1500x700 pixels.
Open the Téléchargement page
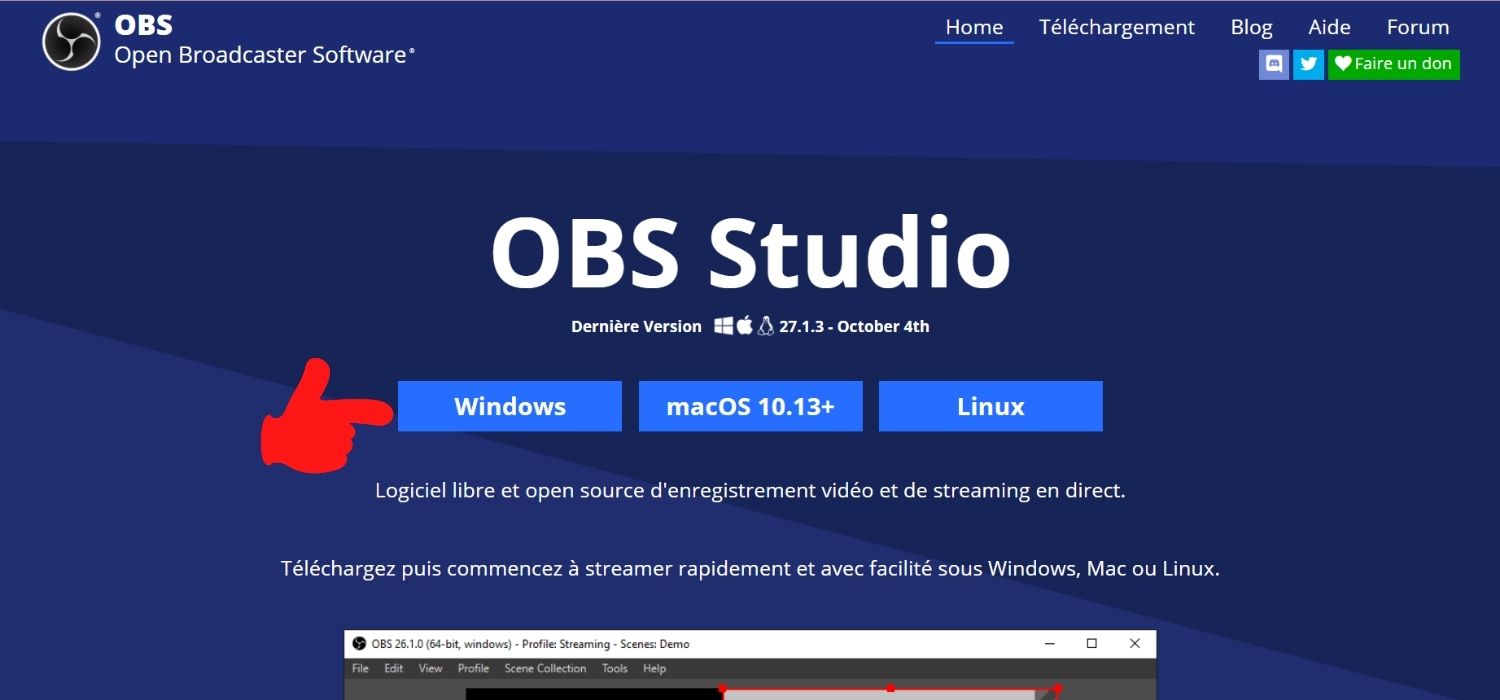1116,27
